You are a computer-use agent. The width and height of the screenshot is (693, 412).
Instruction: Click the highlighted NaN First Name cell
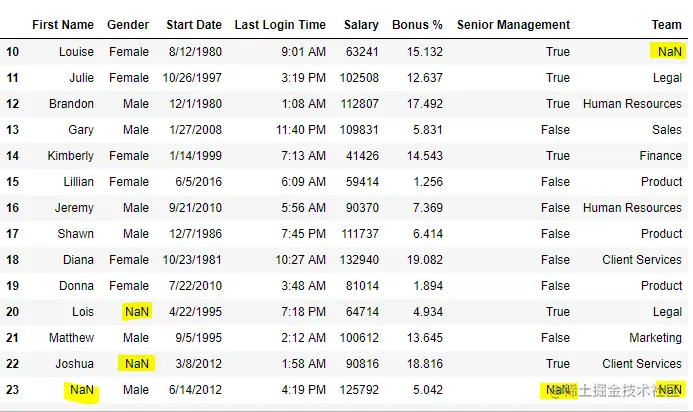point(80,390)
